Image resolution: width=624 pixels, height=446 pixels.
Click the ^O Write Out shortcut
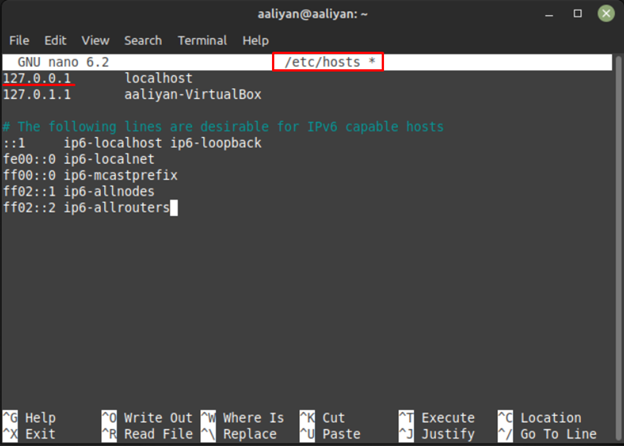click(147, 418)
